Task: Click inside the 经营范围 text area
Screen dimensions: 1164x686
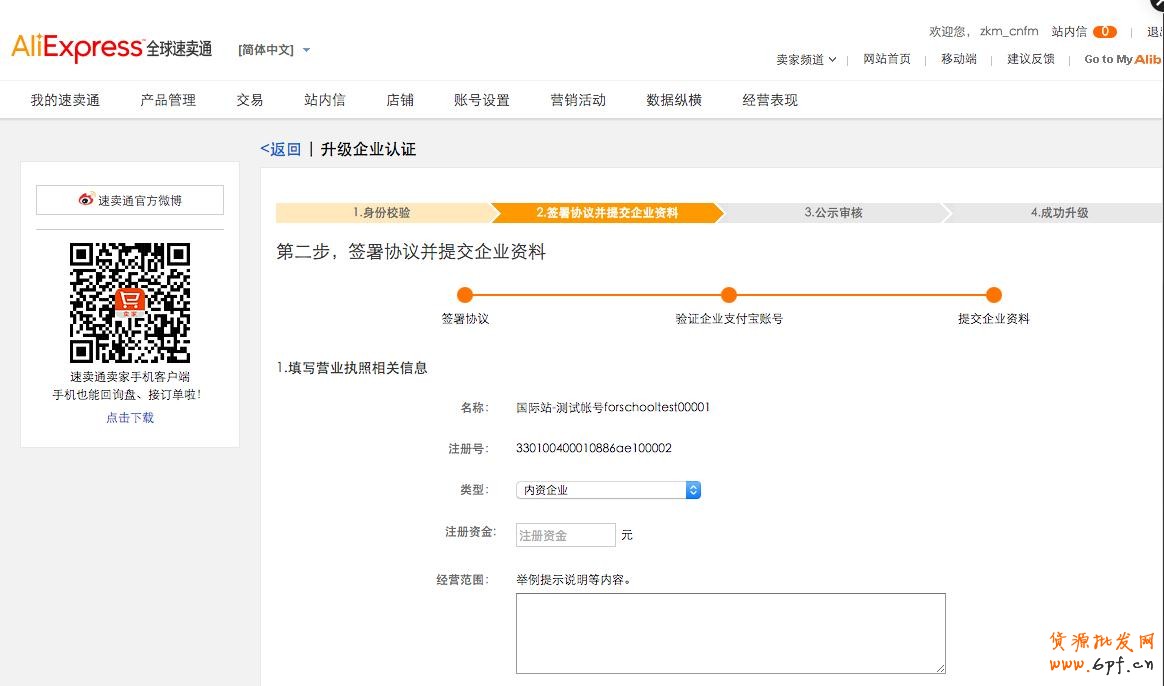Action: (730, 633)
